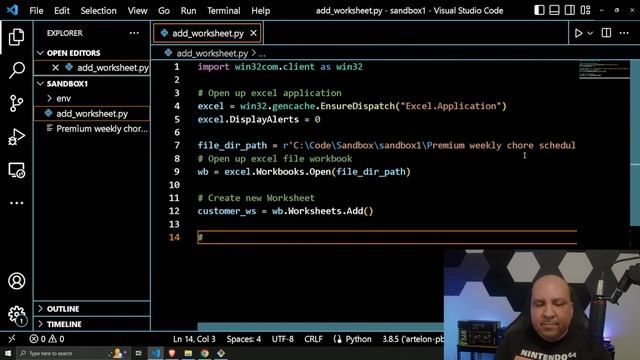Viewport: 640px width, 360px height.
Task: Open the Help menu
Action: click(260, 11)
